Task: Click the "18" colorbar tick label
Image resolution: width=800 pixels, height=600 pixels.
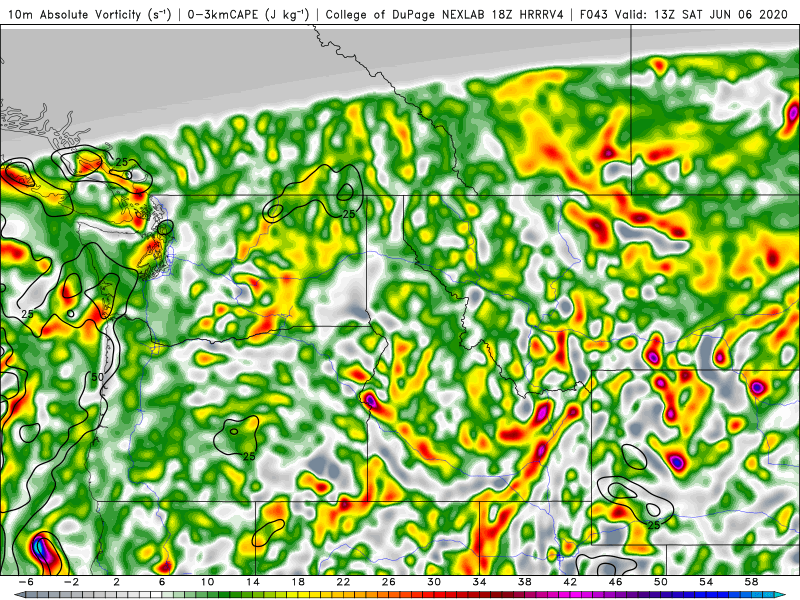Action: [x=298, y=582]
